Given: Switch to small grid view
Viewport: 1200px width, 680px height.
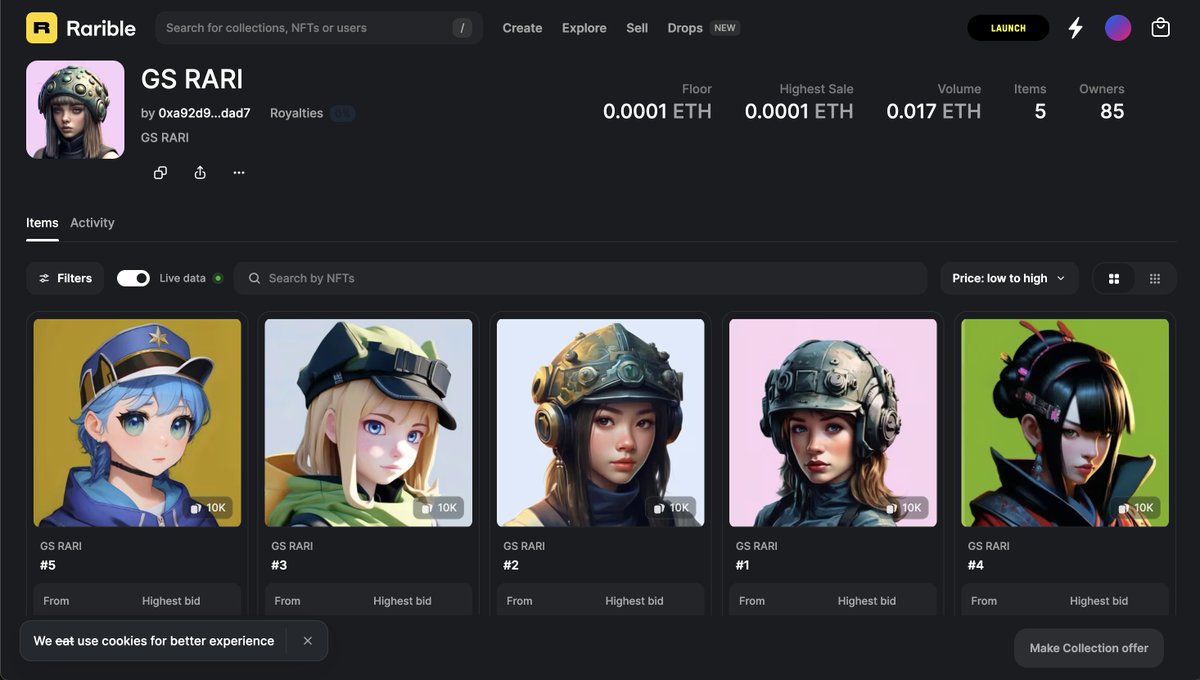Looking at the screenshot, I should pos(1155,278).
